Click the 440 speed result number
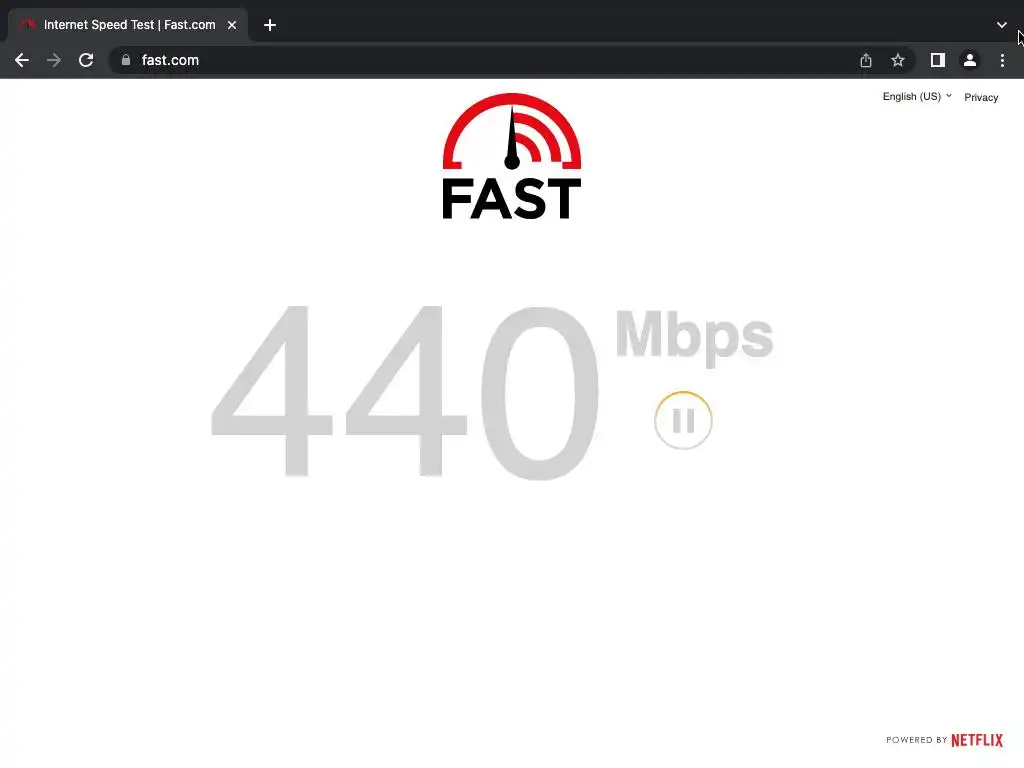This screenshot has height=768, width=1024. (405, 392)
